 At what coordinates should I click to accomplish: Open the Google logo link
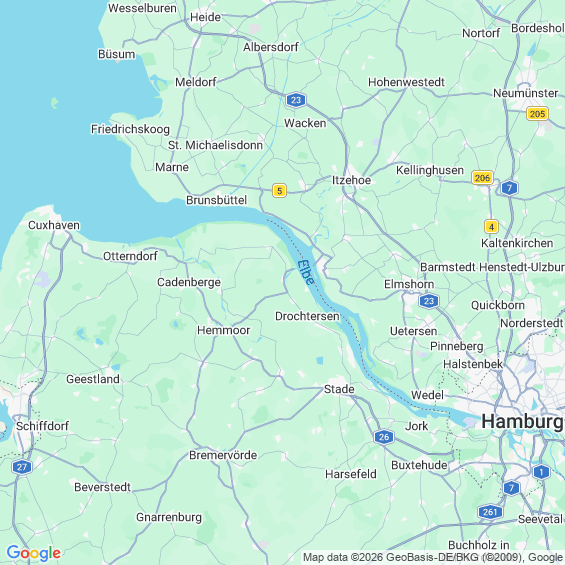click(x=34, y=553)
